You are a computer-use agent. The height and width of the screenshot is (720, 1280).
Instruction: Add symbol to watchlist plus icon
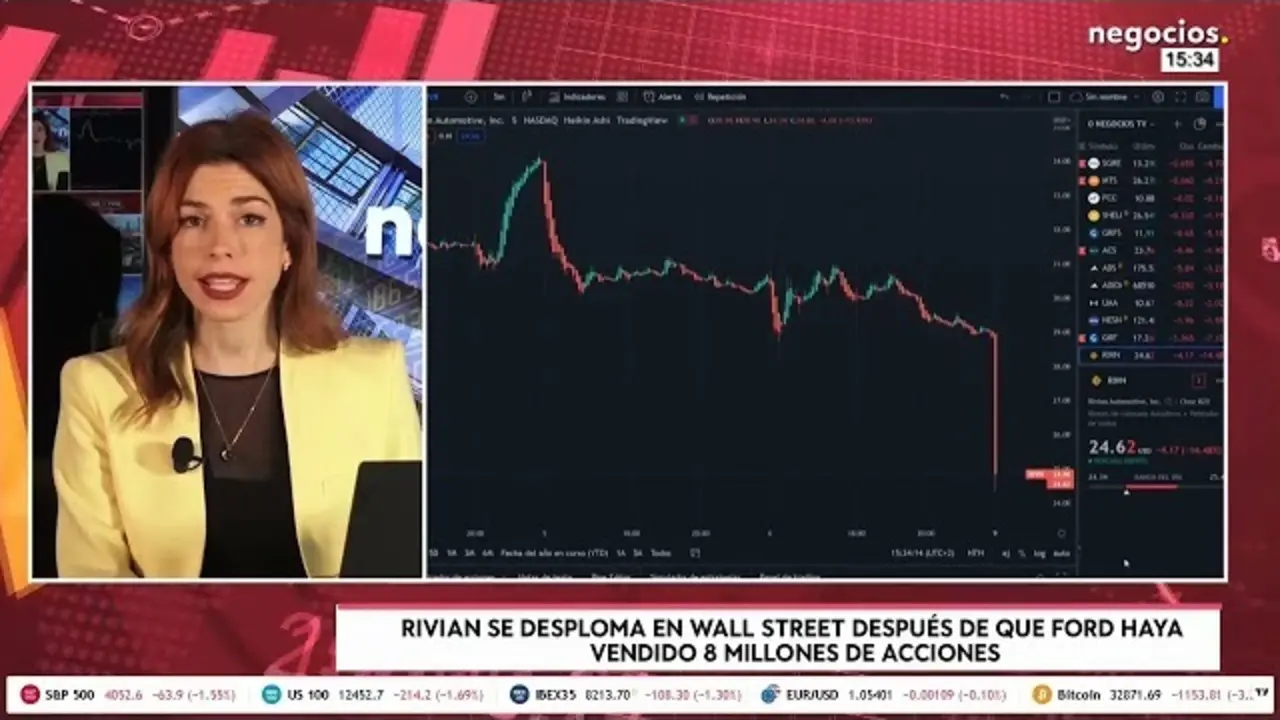pos(1177,124)
